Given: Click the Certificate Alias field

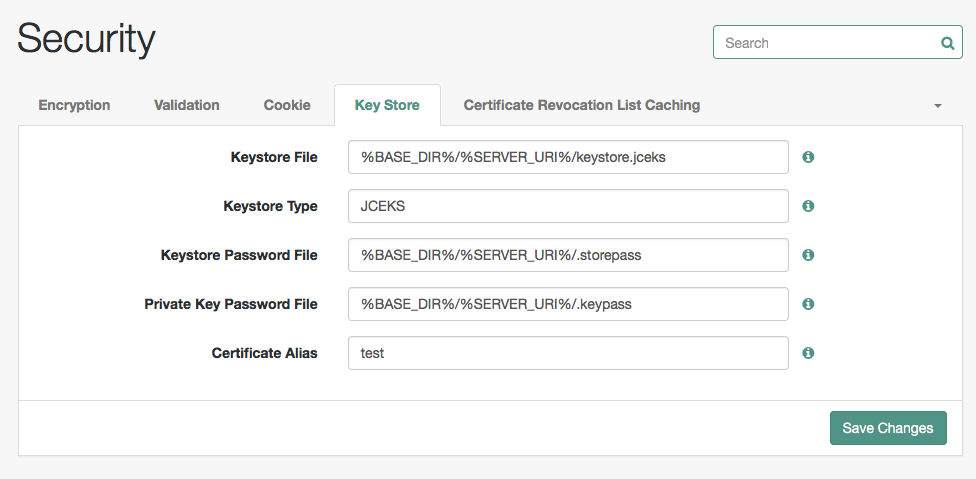Looking at the screenshot, I should (568, 353).
